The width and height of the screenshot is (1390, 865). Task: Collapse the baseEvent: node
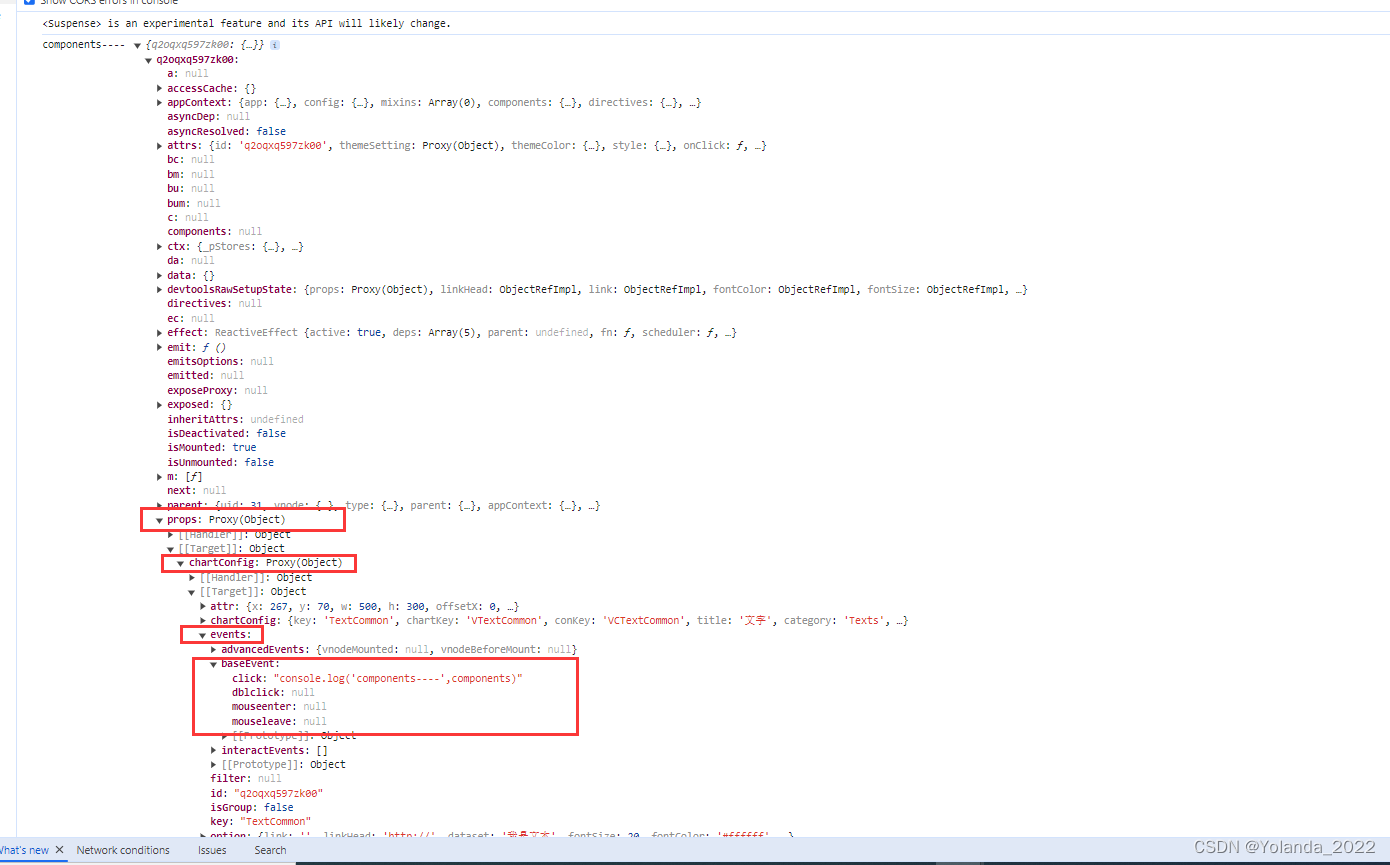pos(214,664)
